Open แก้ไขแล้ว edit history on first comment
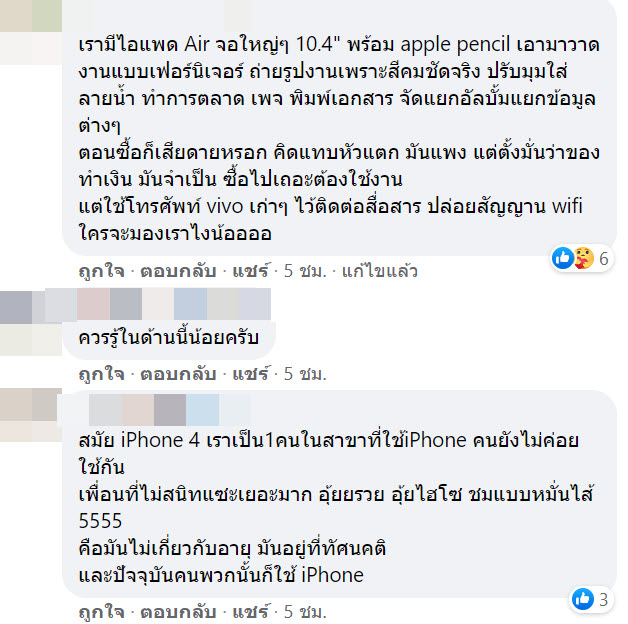 pyautogui.click(x=379, y=271)
